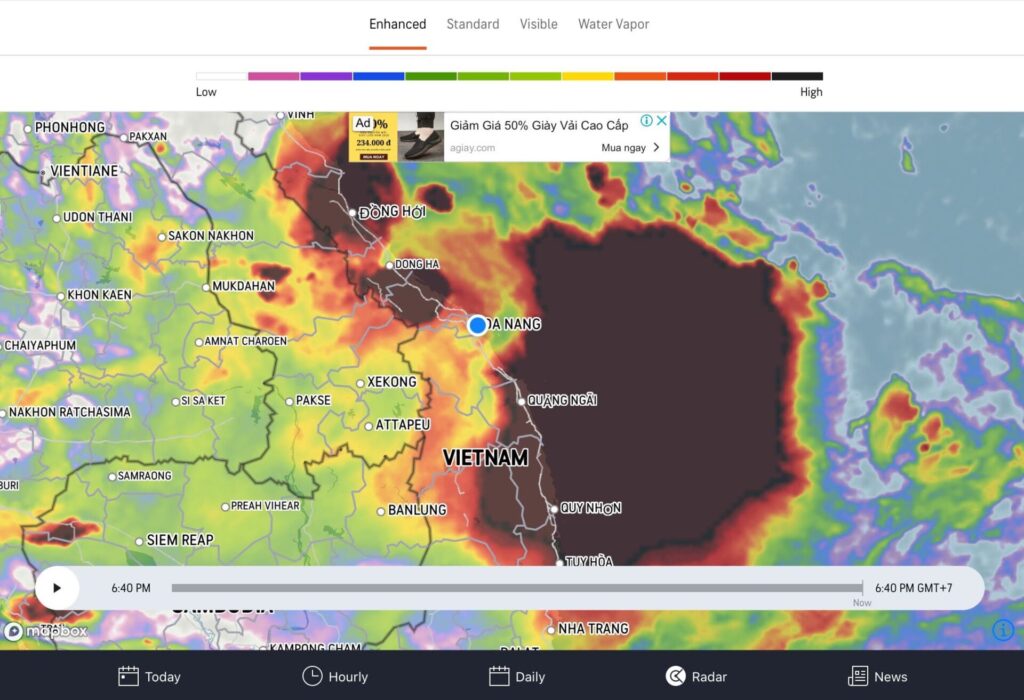Click the Quy Nhơn city label
The width and height of the screenshot is (1024, 700).
590,508
